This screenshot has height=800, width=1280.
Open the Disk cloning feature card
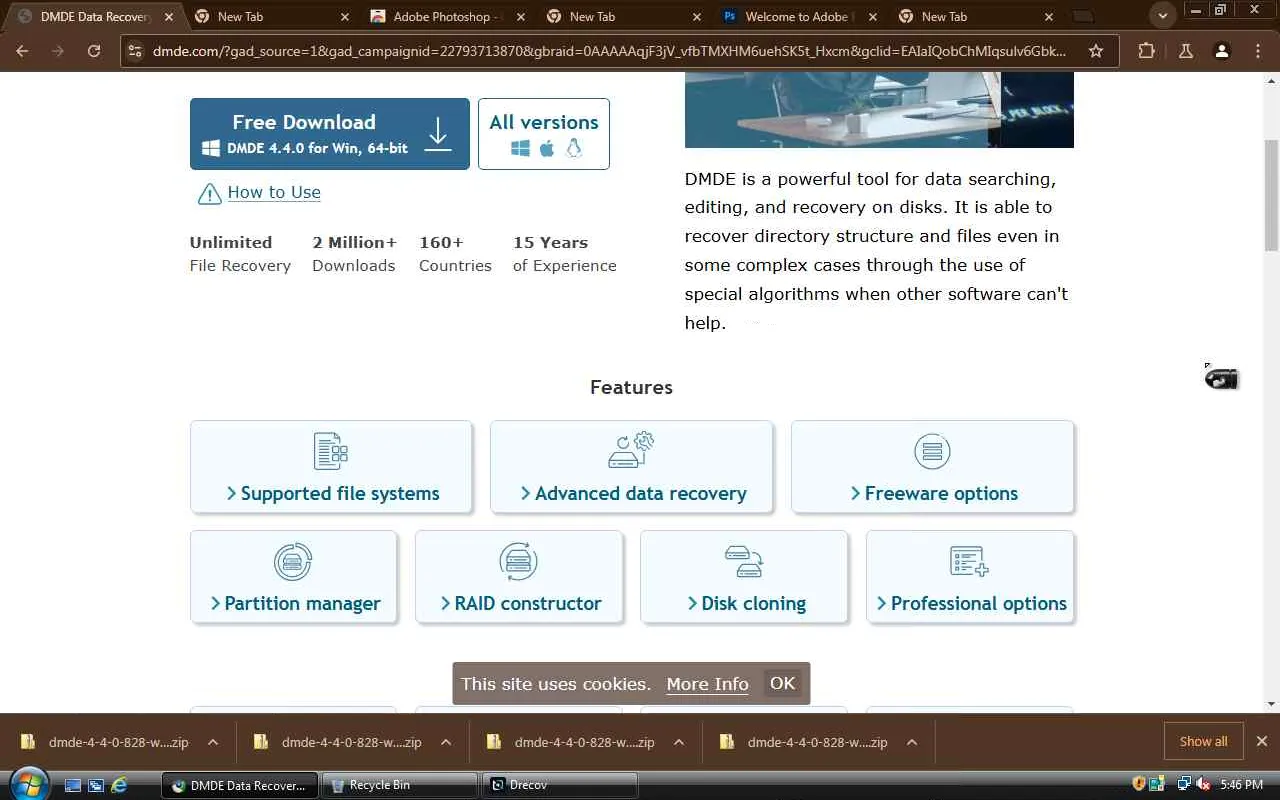[x=744, y=577]
